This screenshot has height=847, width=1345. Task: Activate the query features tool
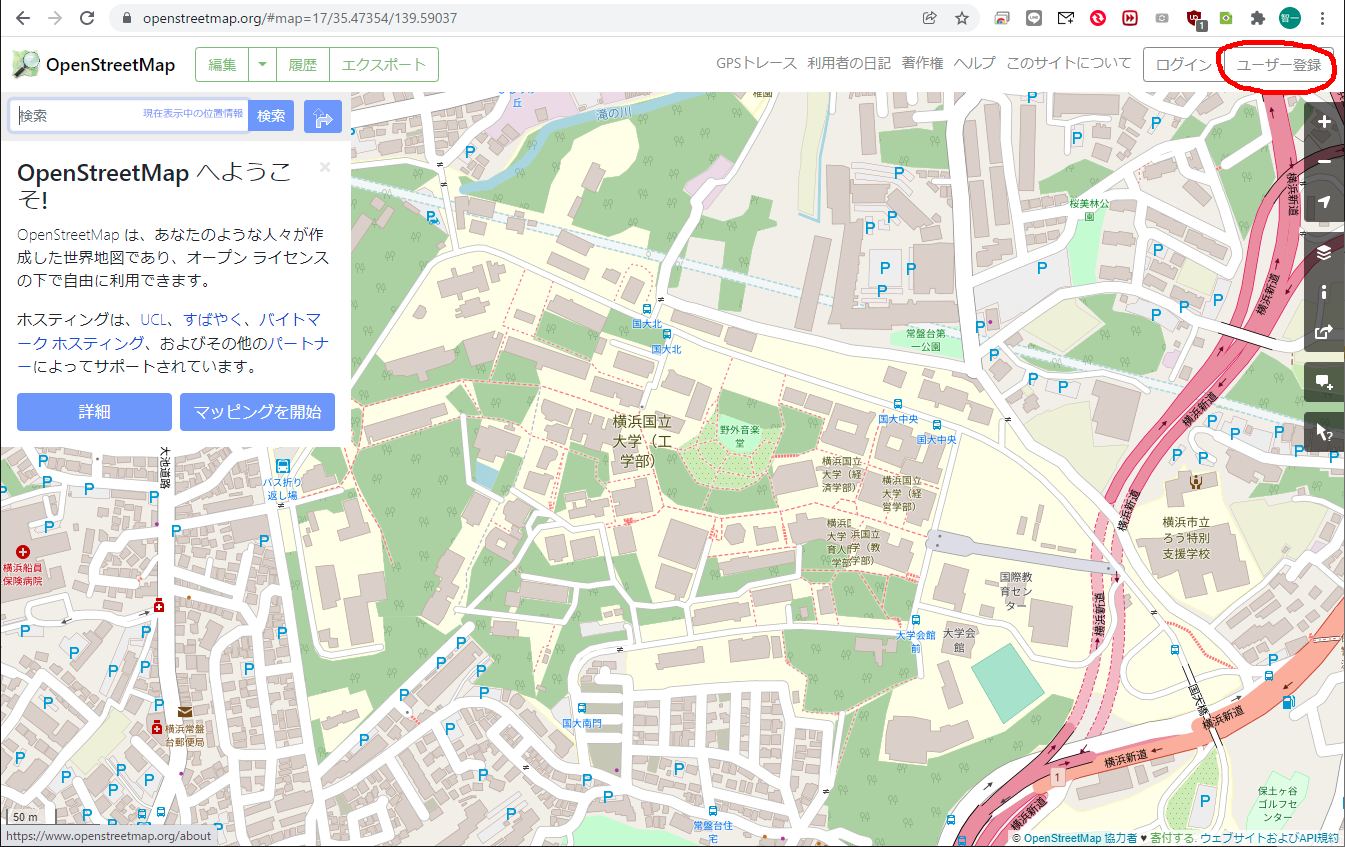(x=1324, y=432)
